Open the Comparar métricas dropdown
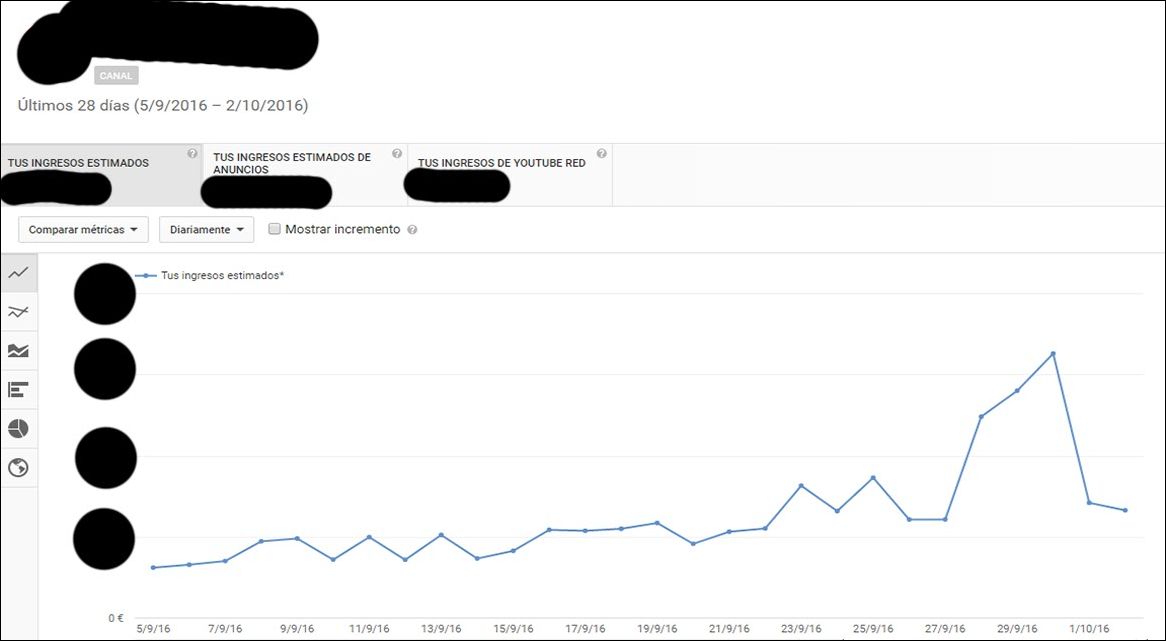 coord(83,230)
